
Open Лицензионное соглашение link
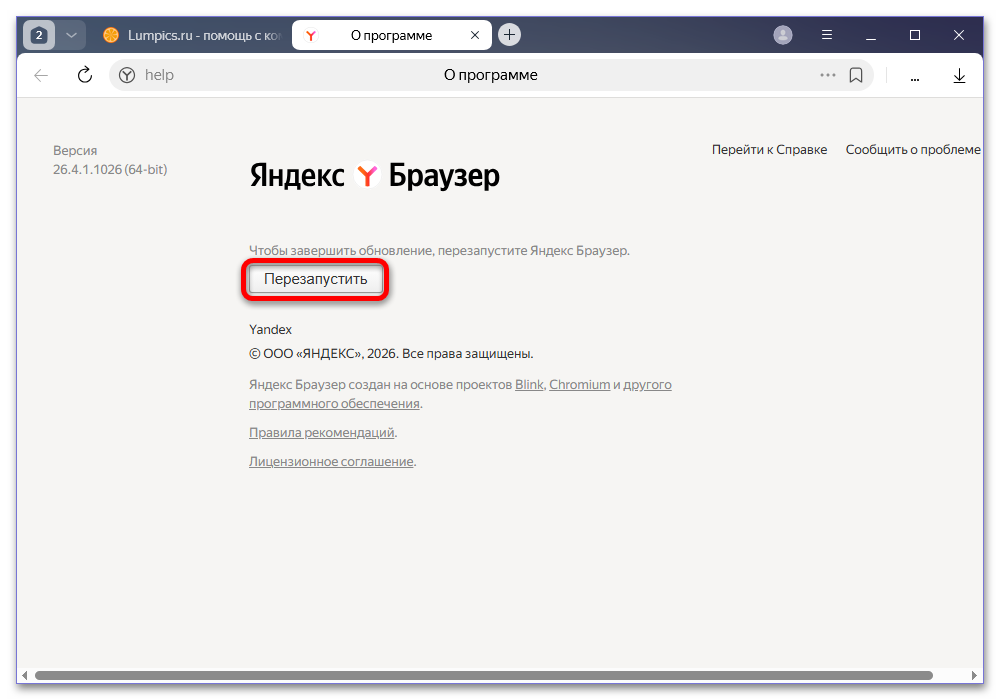click(331, 461)
